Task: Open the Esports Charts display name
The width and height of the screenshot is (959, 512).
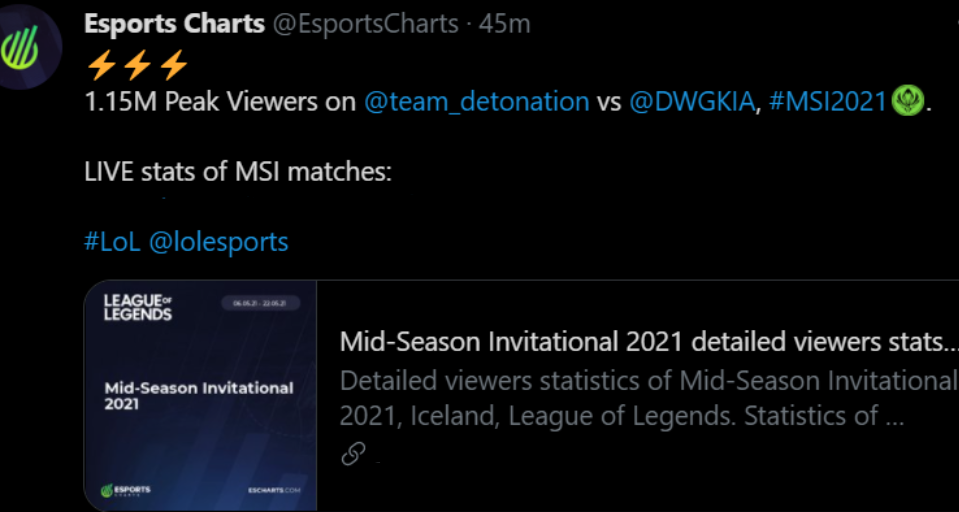Action: coord(175,24)
